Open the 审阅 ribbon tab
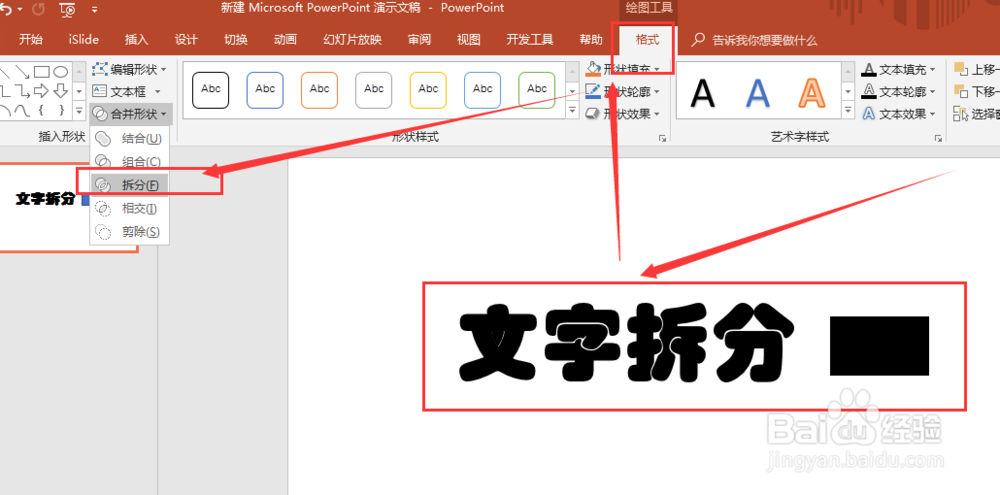Screen dimensions: 1000x495 point(419,40)
